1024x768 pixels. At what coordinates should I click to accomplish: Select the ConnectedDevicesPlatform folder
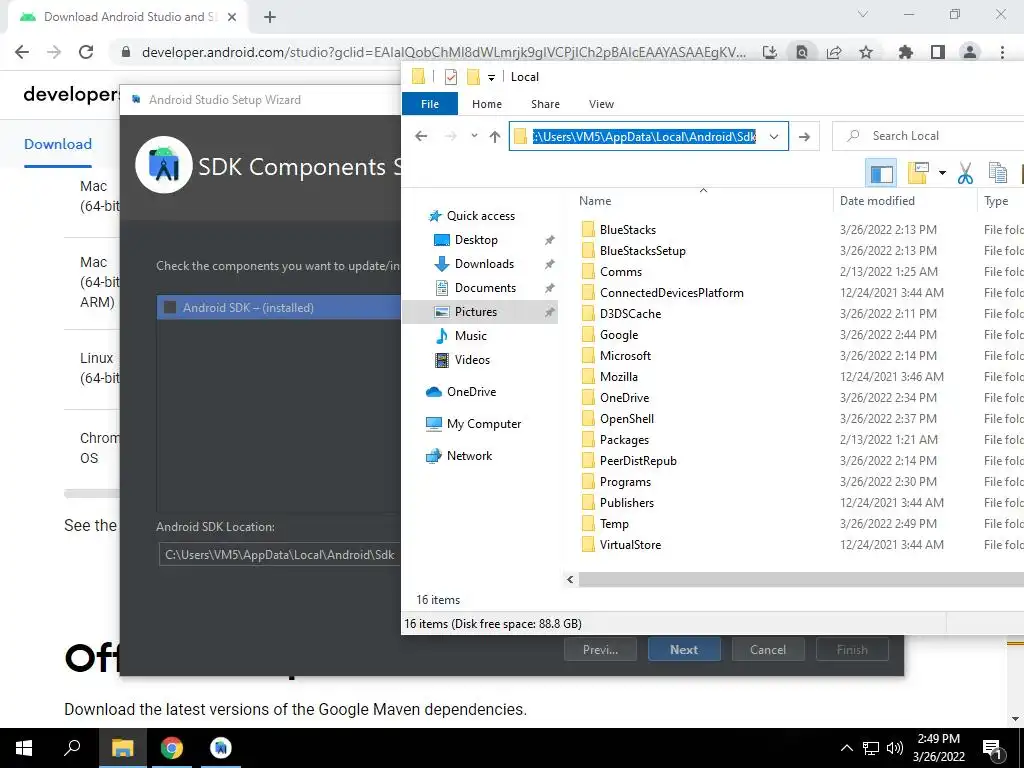pyautogui.click(x=671, y=293)
